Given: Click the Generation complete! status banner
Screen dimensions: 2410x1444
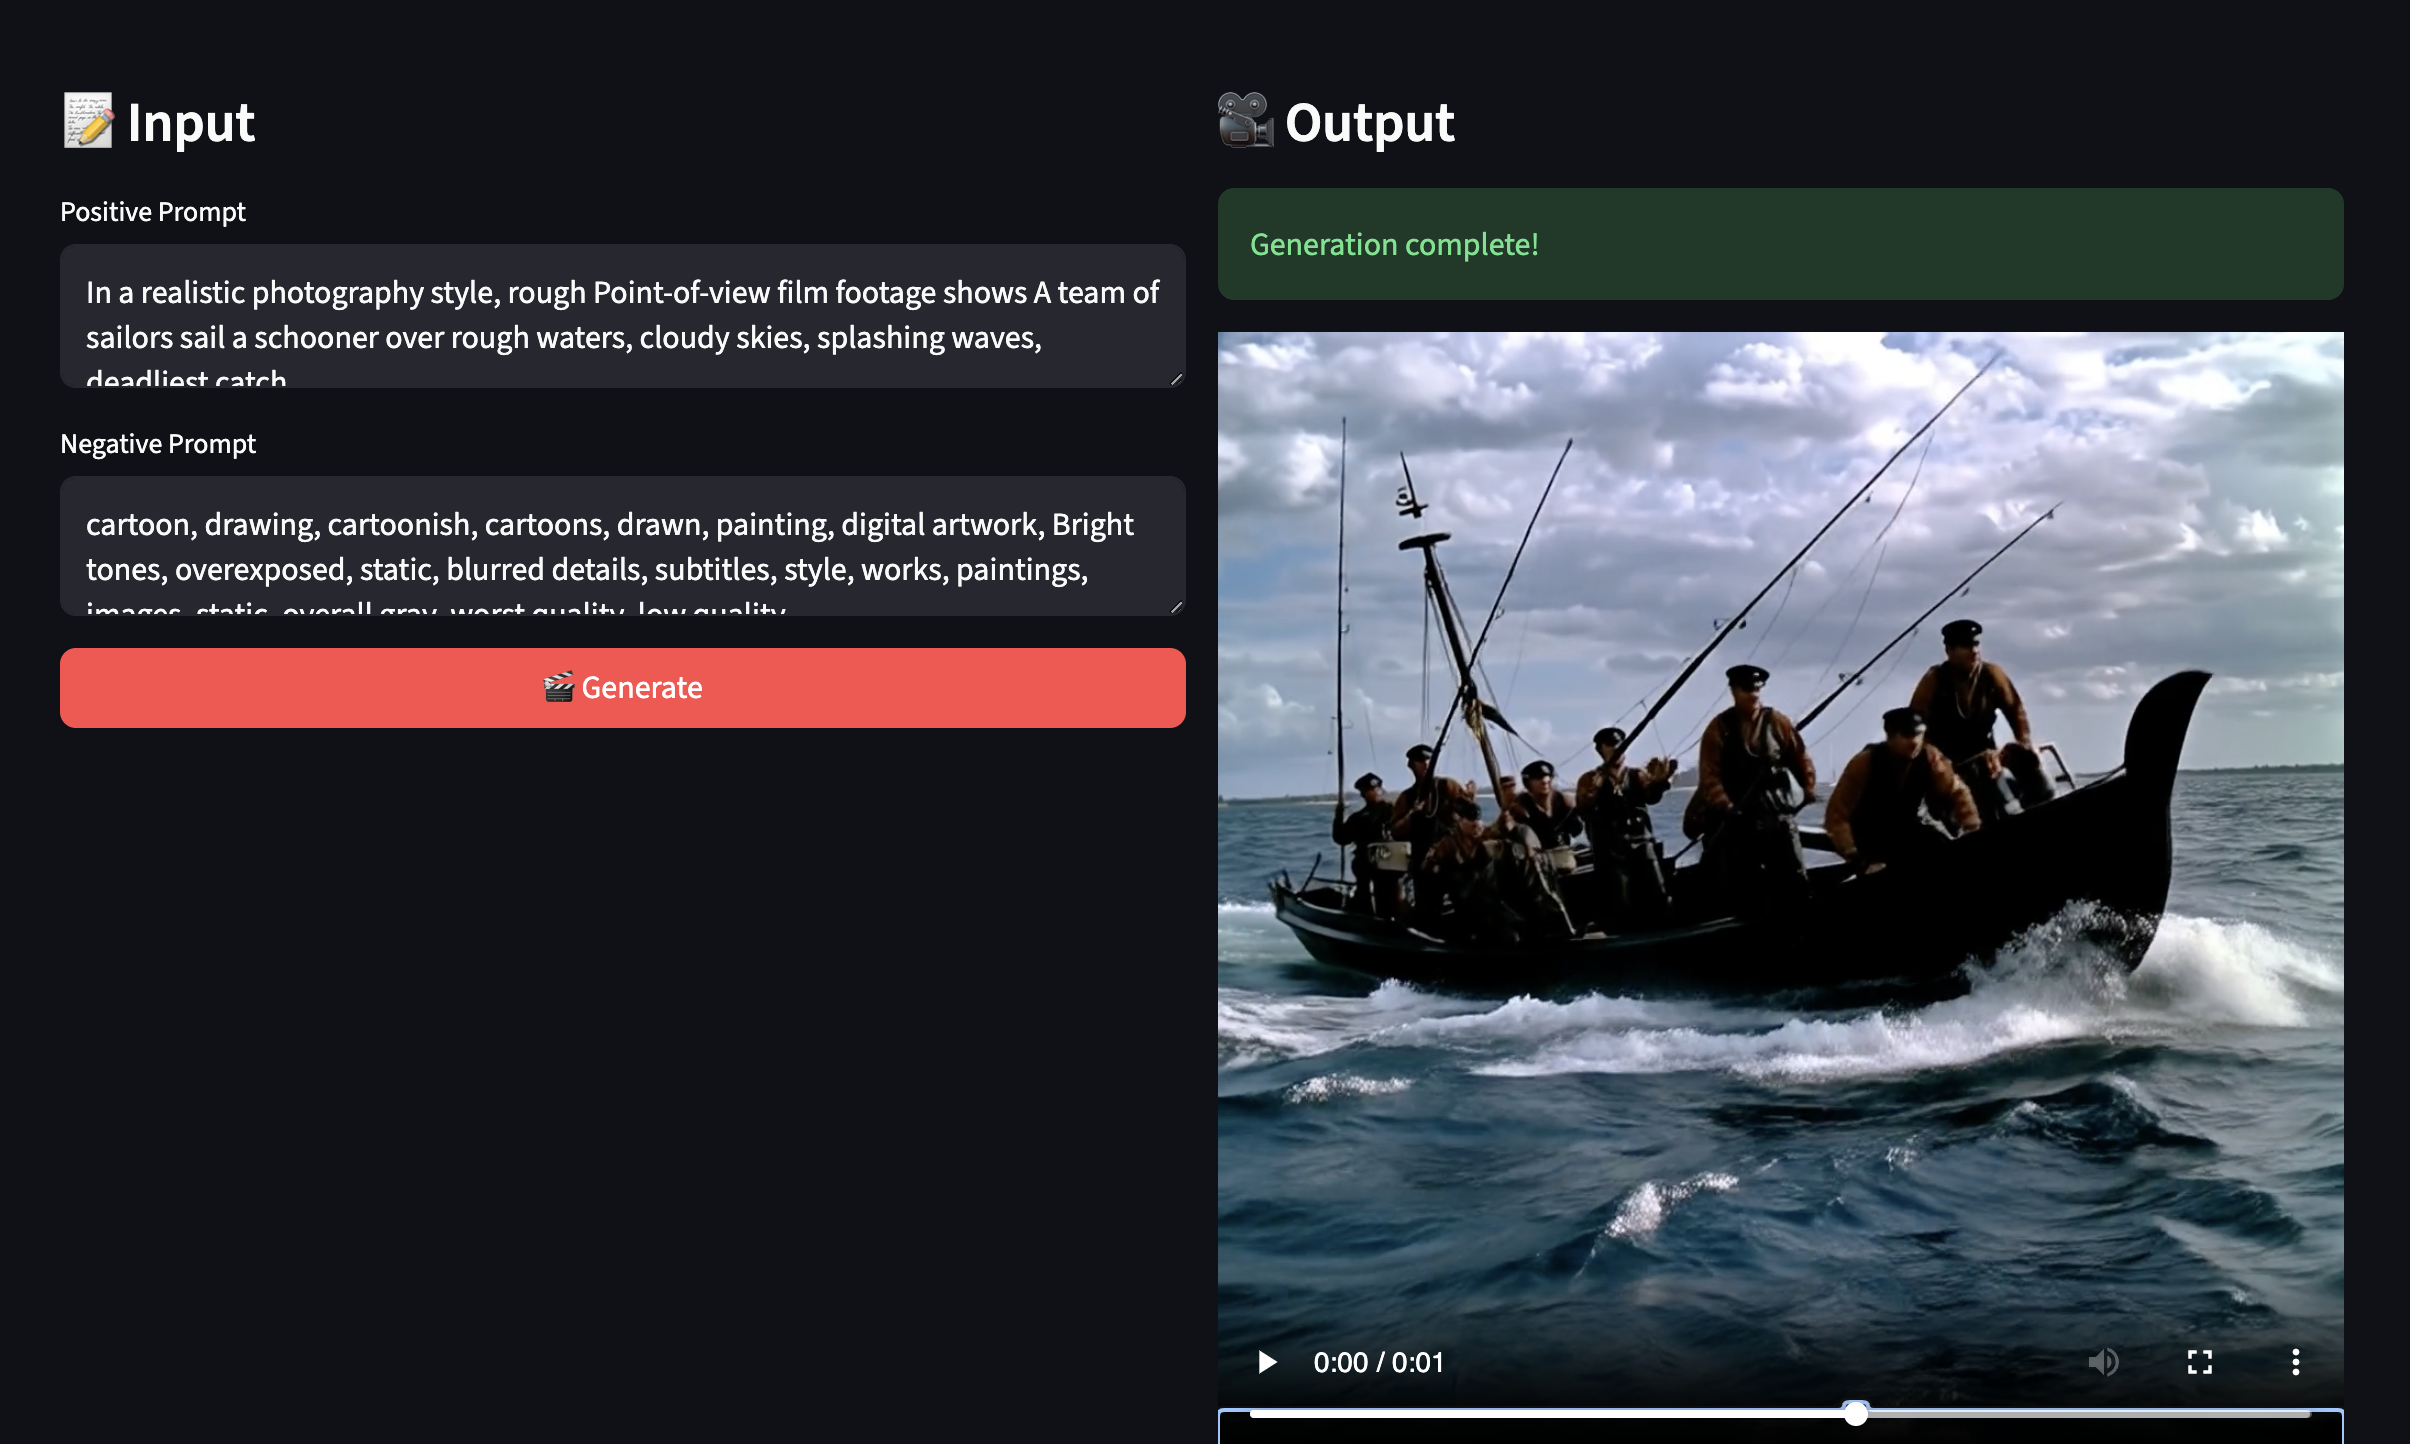Looking at the screenshot, I should [1780, 244].
